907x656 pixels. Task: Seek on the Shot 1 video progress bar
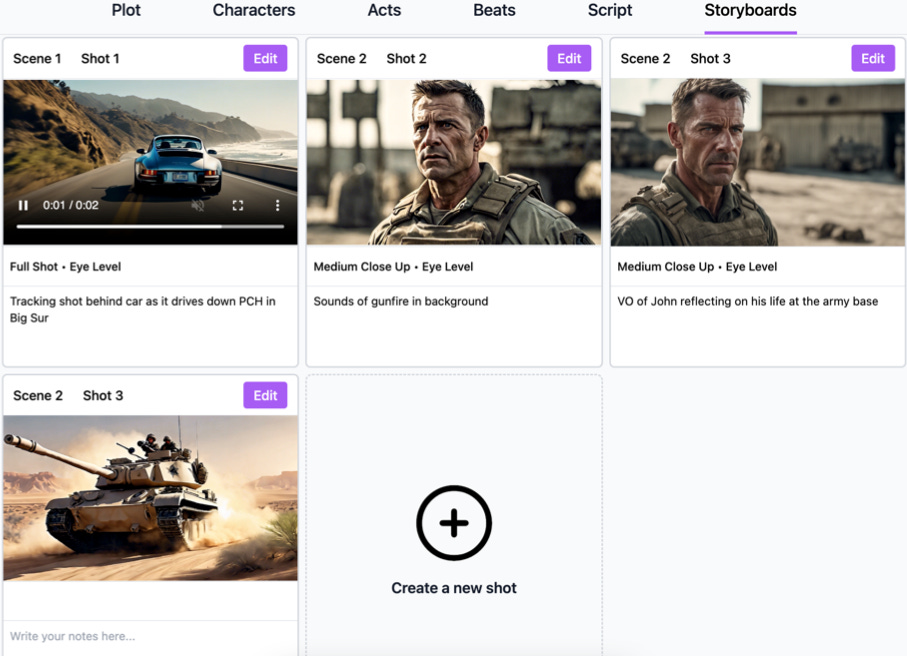click(x=150, y=227)
